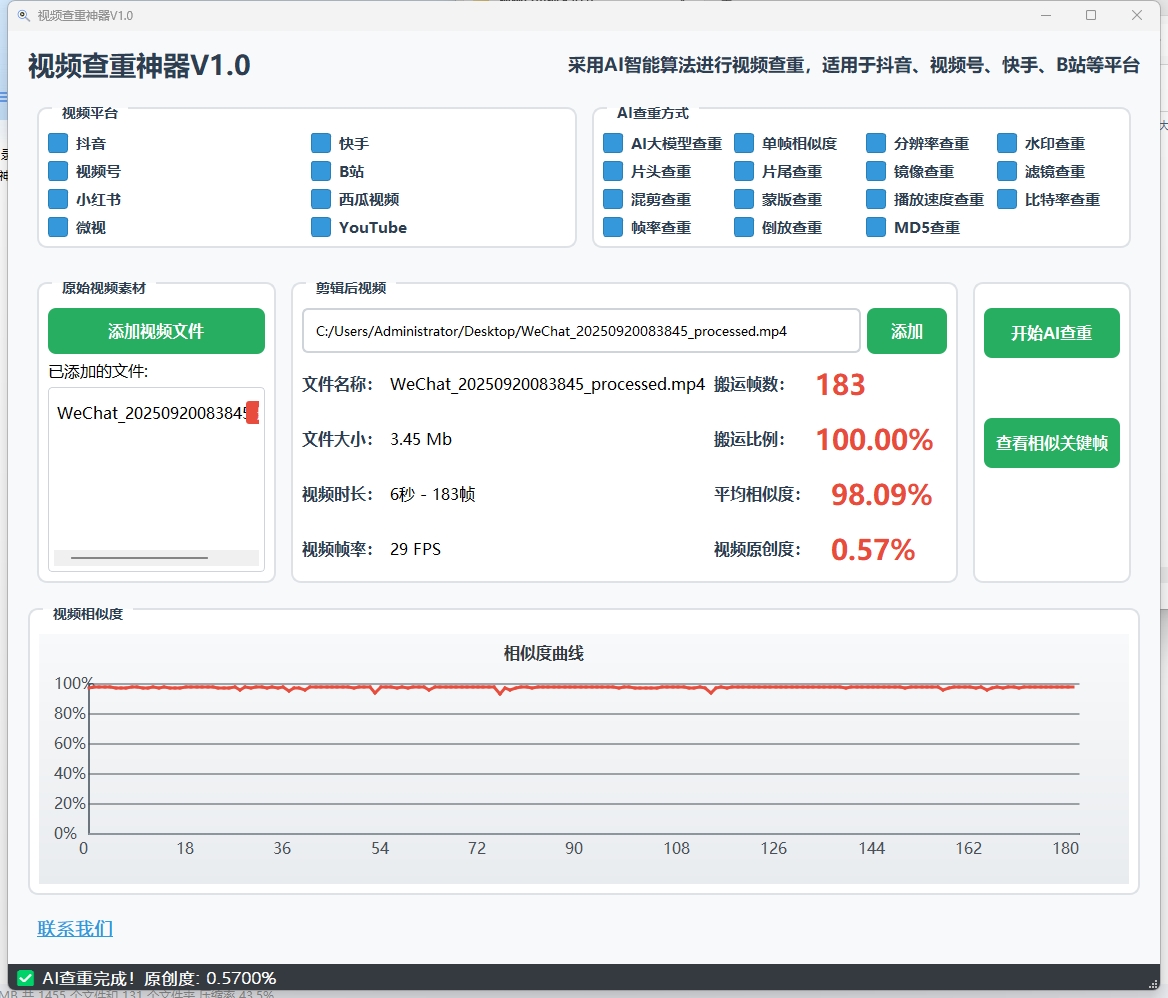Screen dimensions: 1168x998
Task: Check the AI大模型查重 option
Action: 612,143
